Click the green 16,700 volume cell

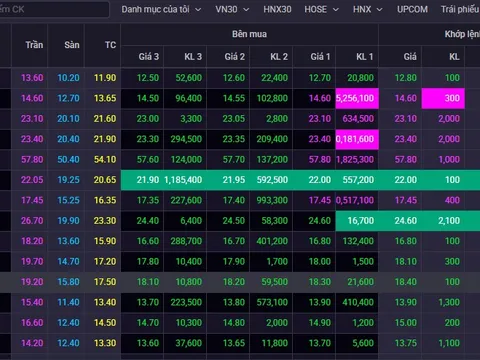(x=357, y=221)
